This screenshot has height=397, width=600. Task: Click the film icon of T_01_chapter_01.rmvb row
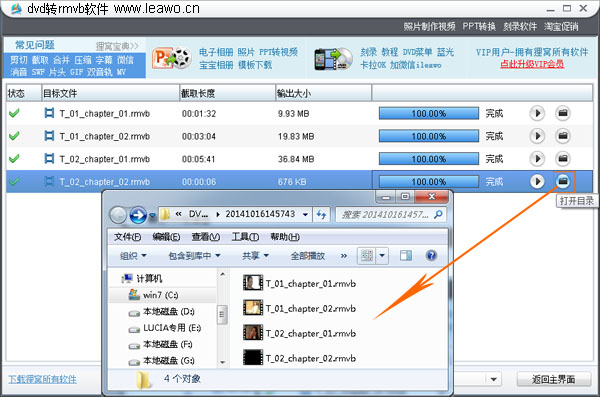(49, 113)
